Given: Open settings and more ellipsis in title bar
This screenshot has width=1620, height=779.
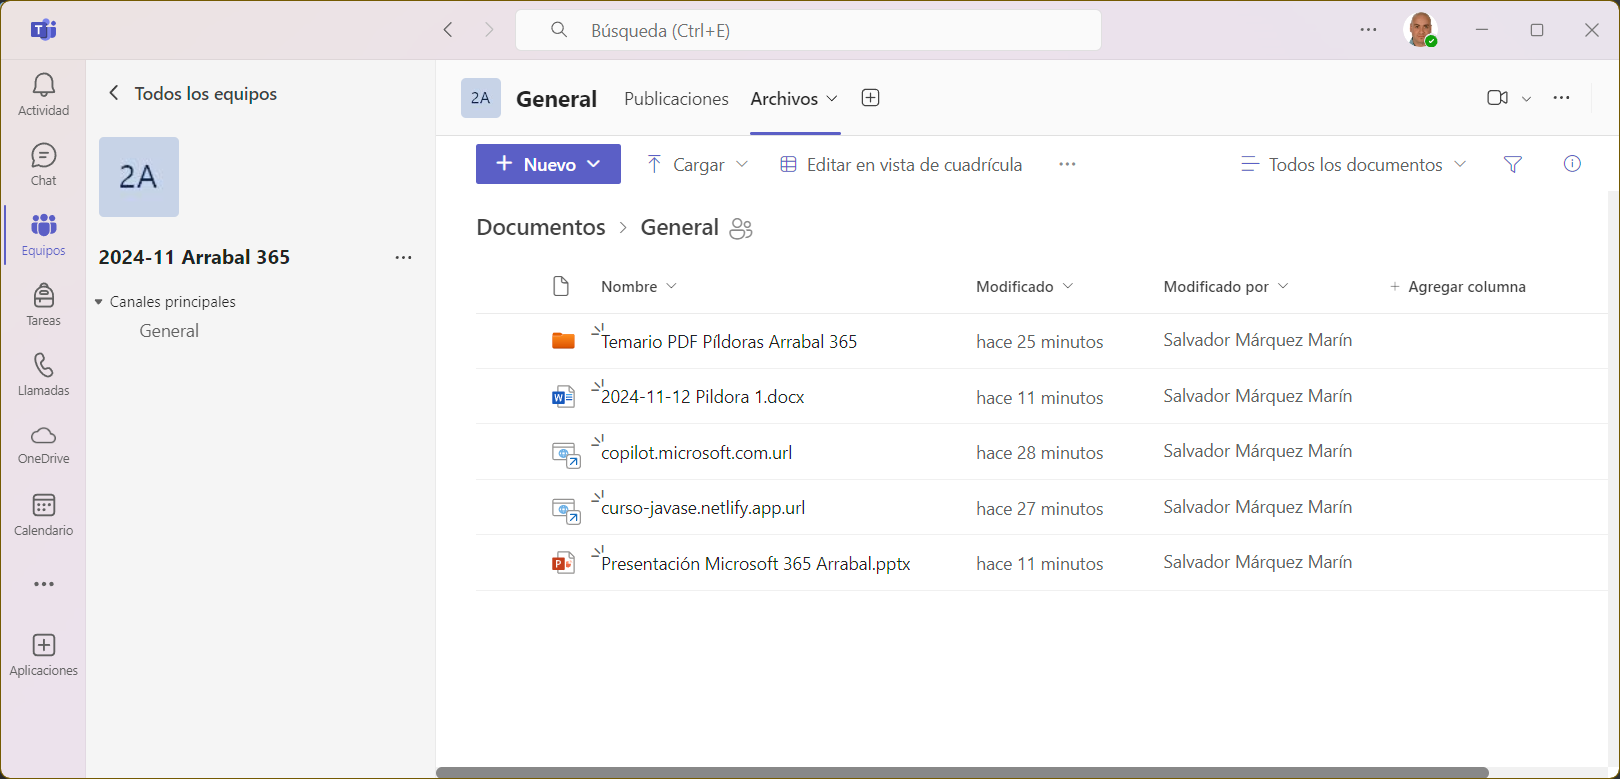Looking at the screenshot, I should [1368, 30].
